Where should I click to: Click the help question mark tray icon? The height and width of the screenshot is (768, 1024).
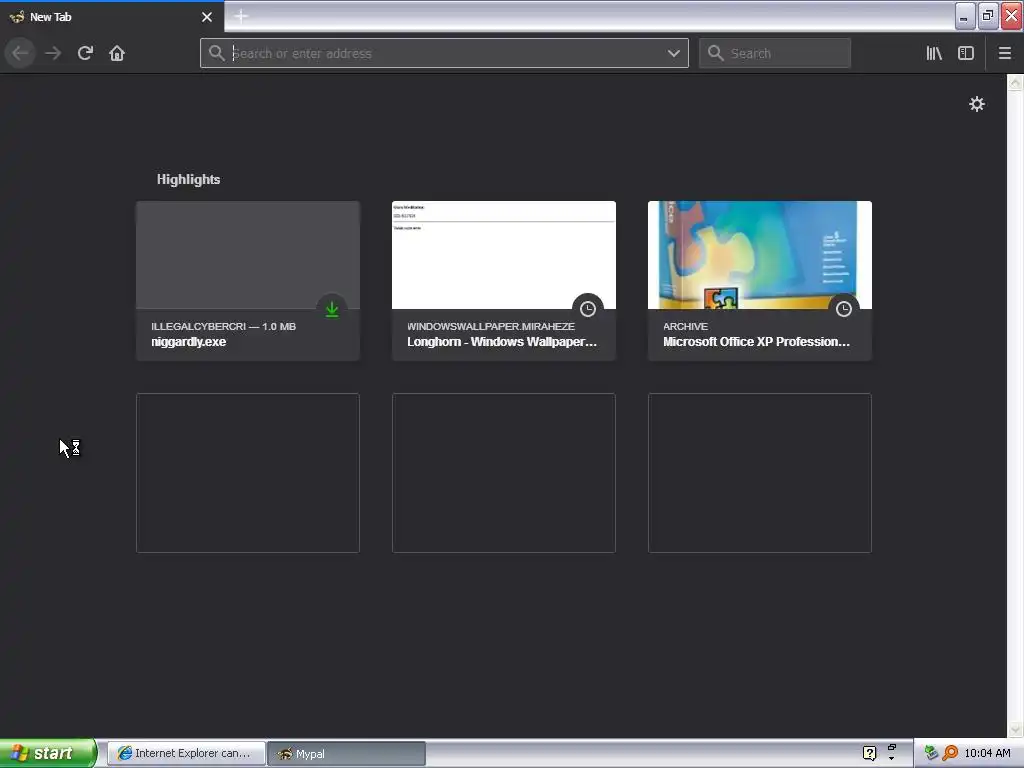click(x=869, y=753)
